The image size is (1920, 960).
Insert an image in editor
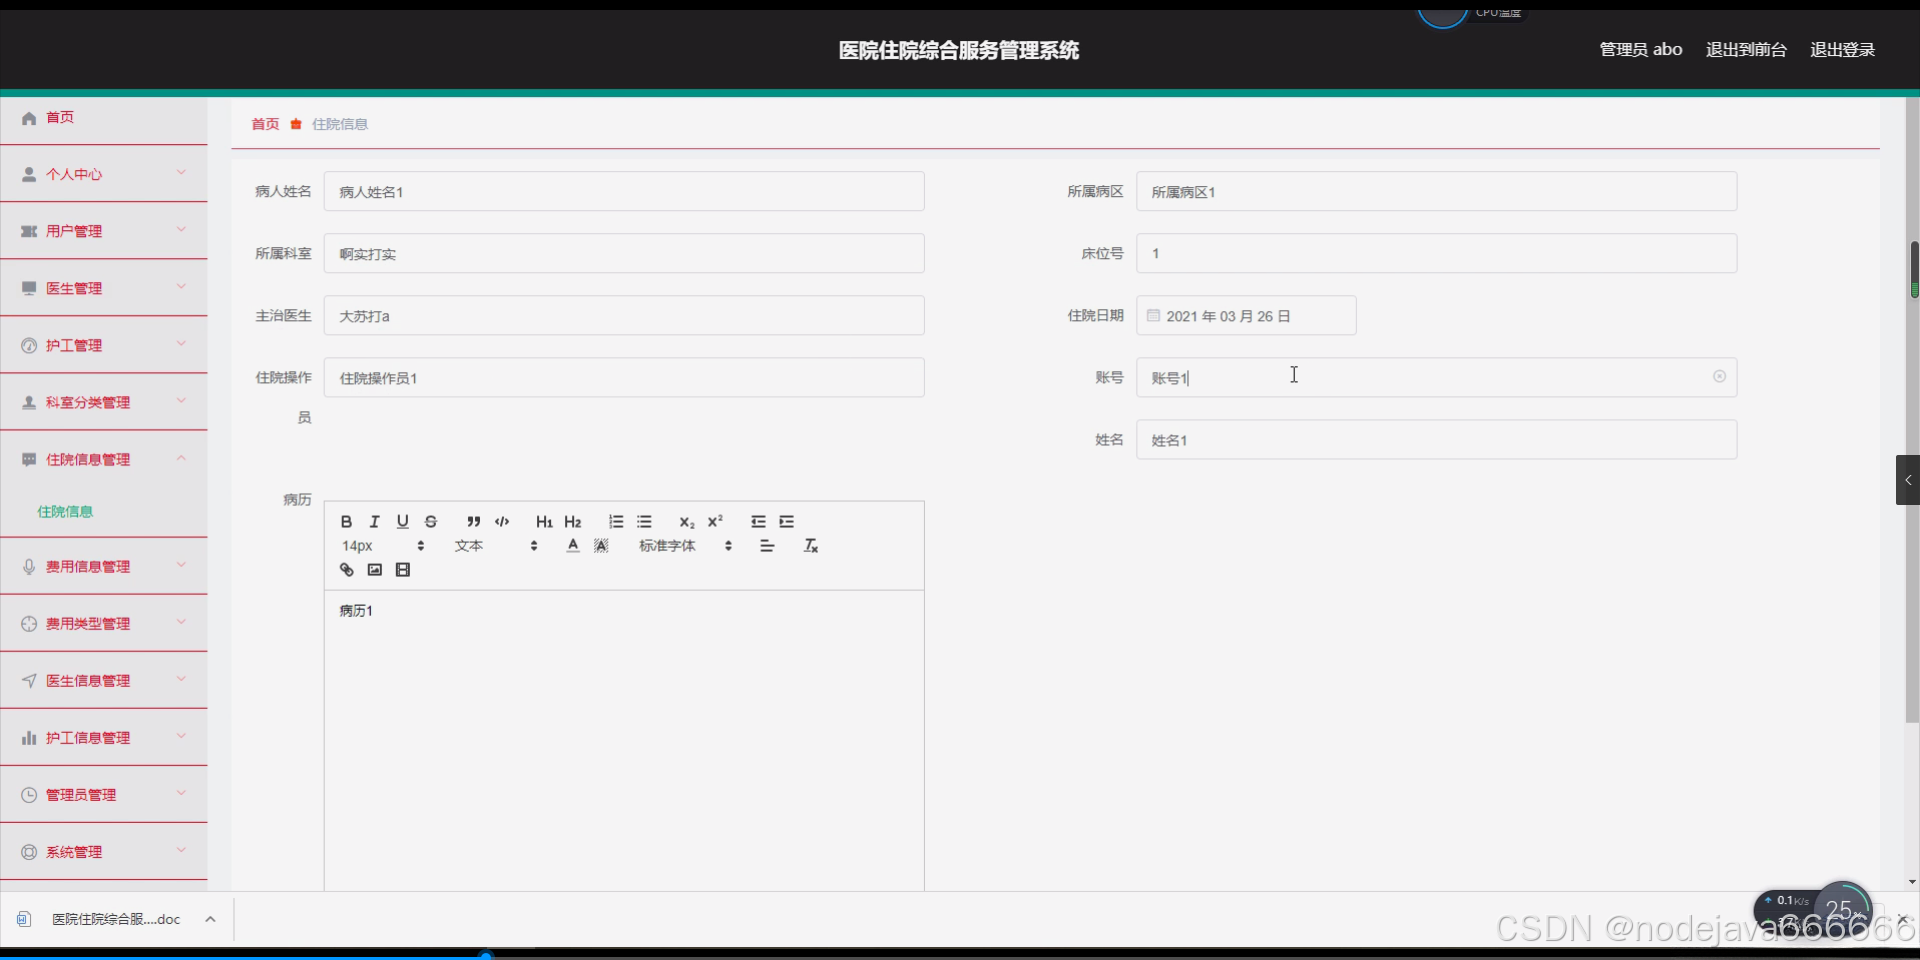click(x=375, y=570)
